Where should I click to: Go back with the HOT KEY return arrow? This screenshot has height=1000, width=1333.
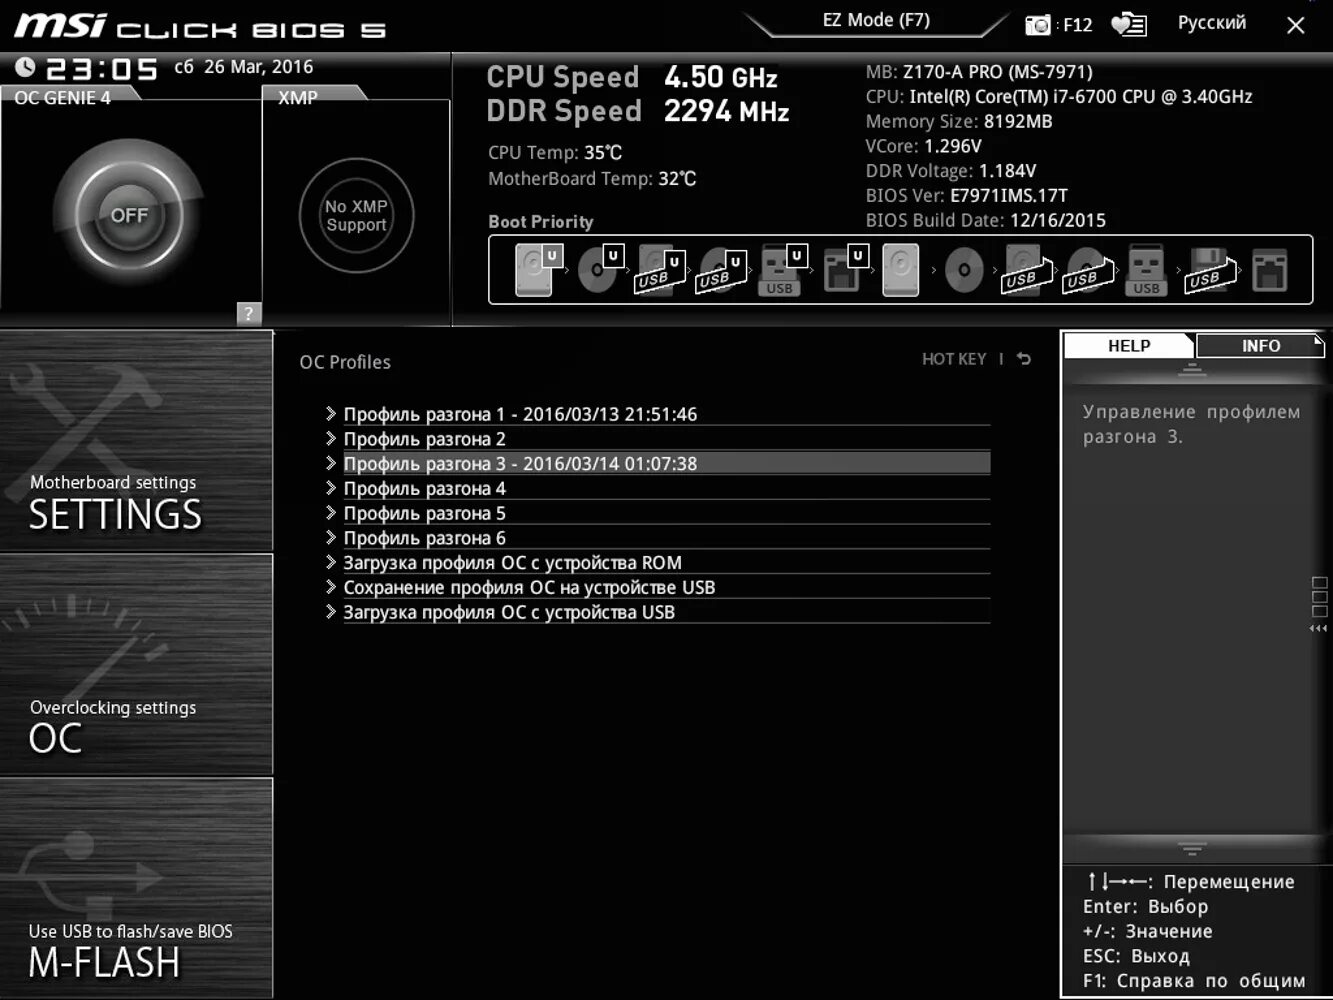click(1024, 358)
